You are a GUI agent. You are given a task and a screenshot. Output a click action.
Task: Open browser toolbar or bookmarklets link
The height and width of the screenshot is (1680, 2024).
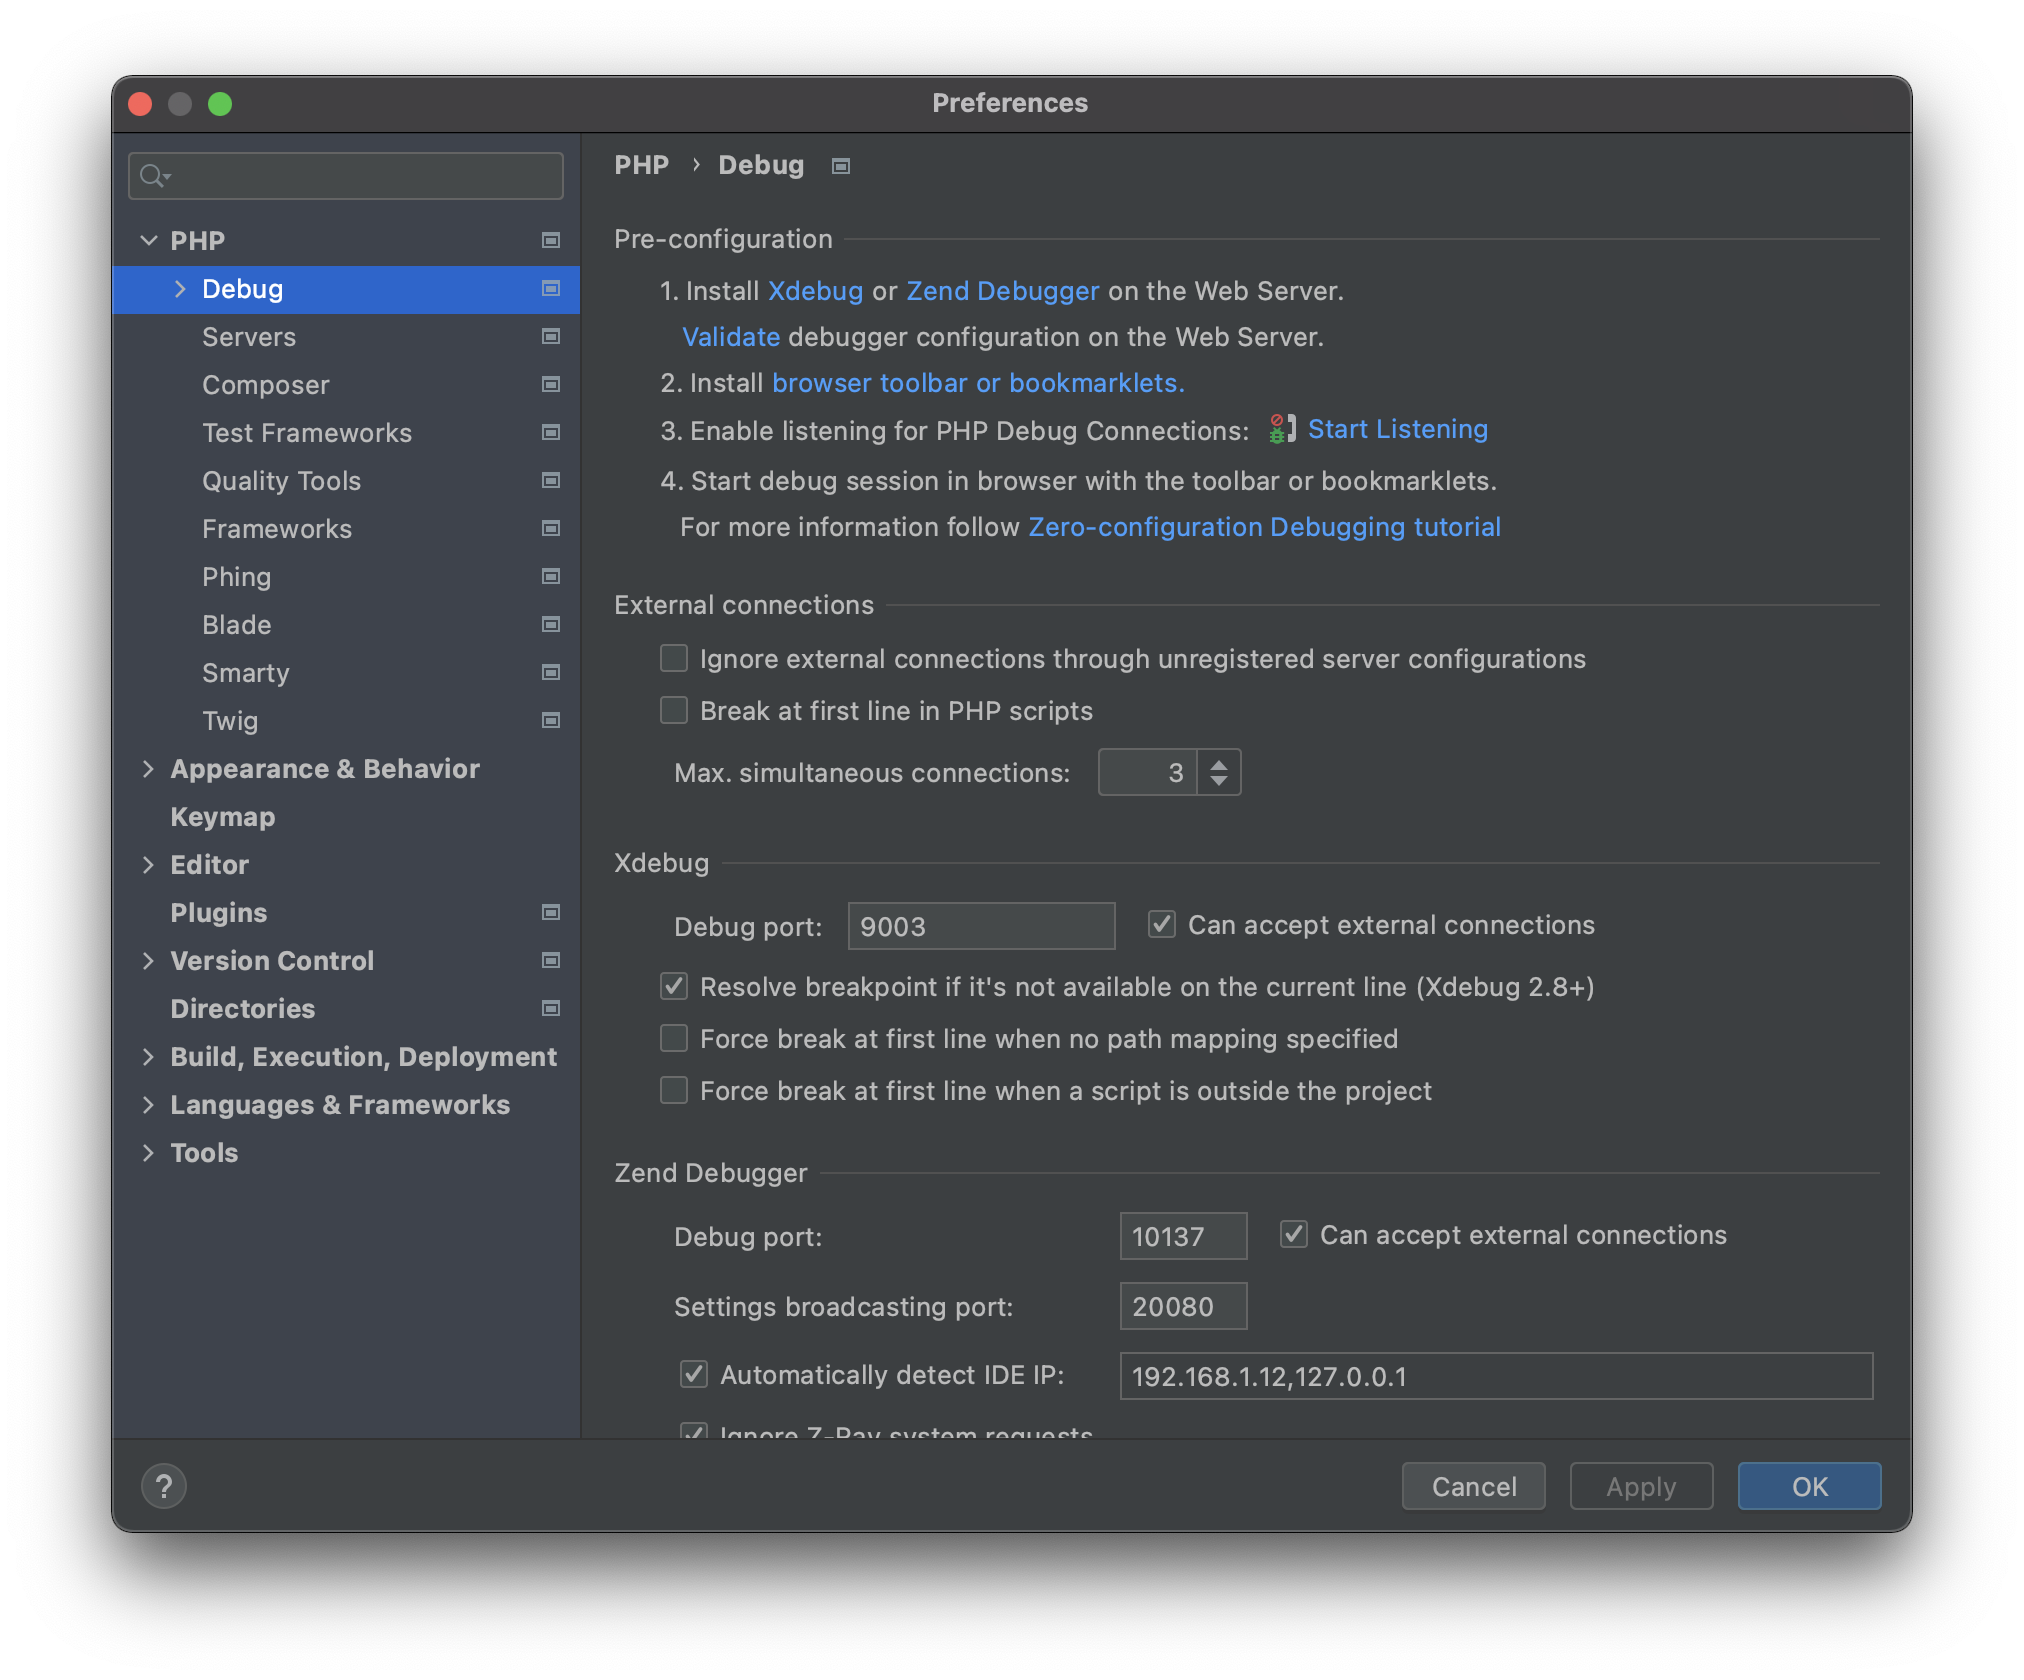click(x=978, y=383)
